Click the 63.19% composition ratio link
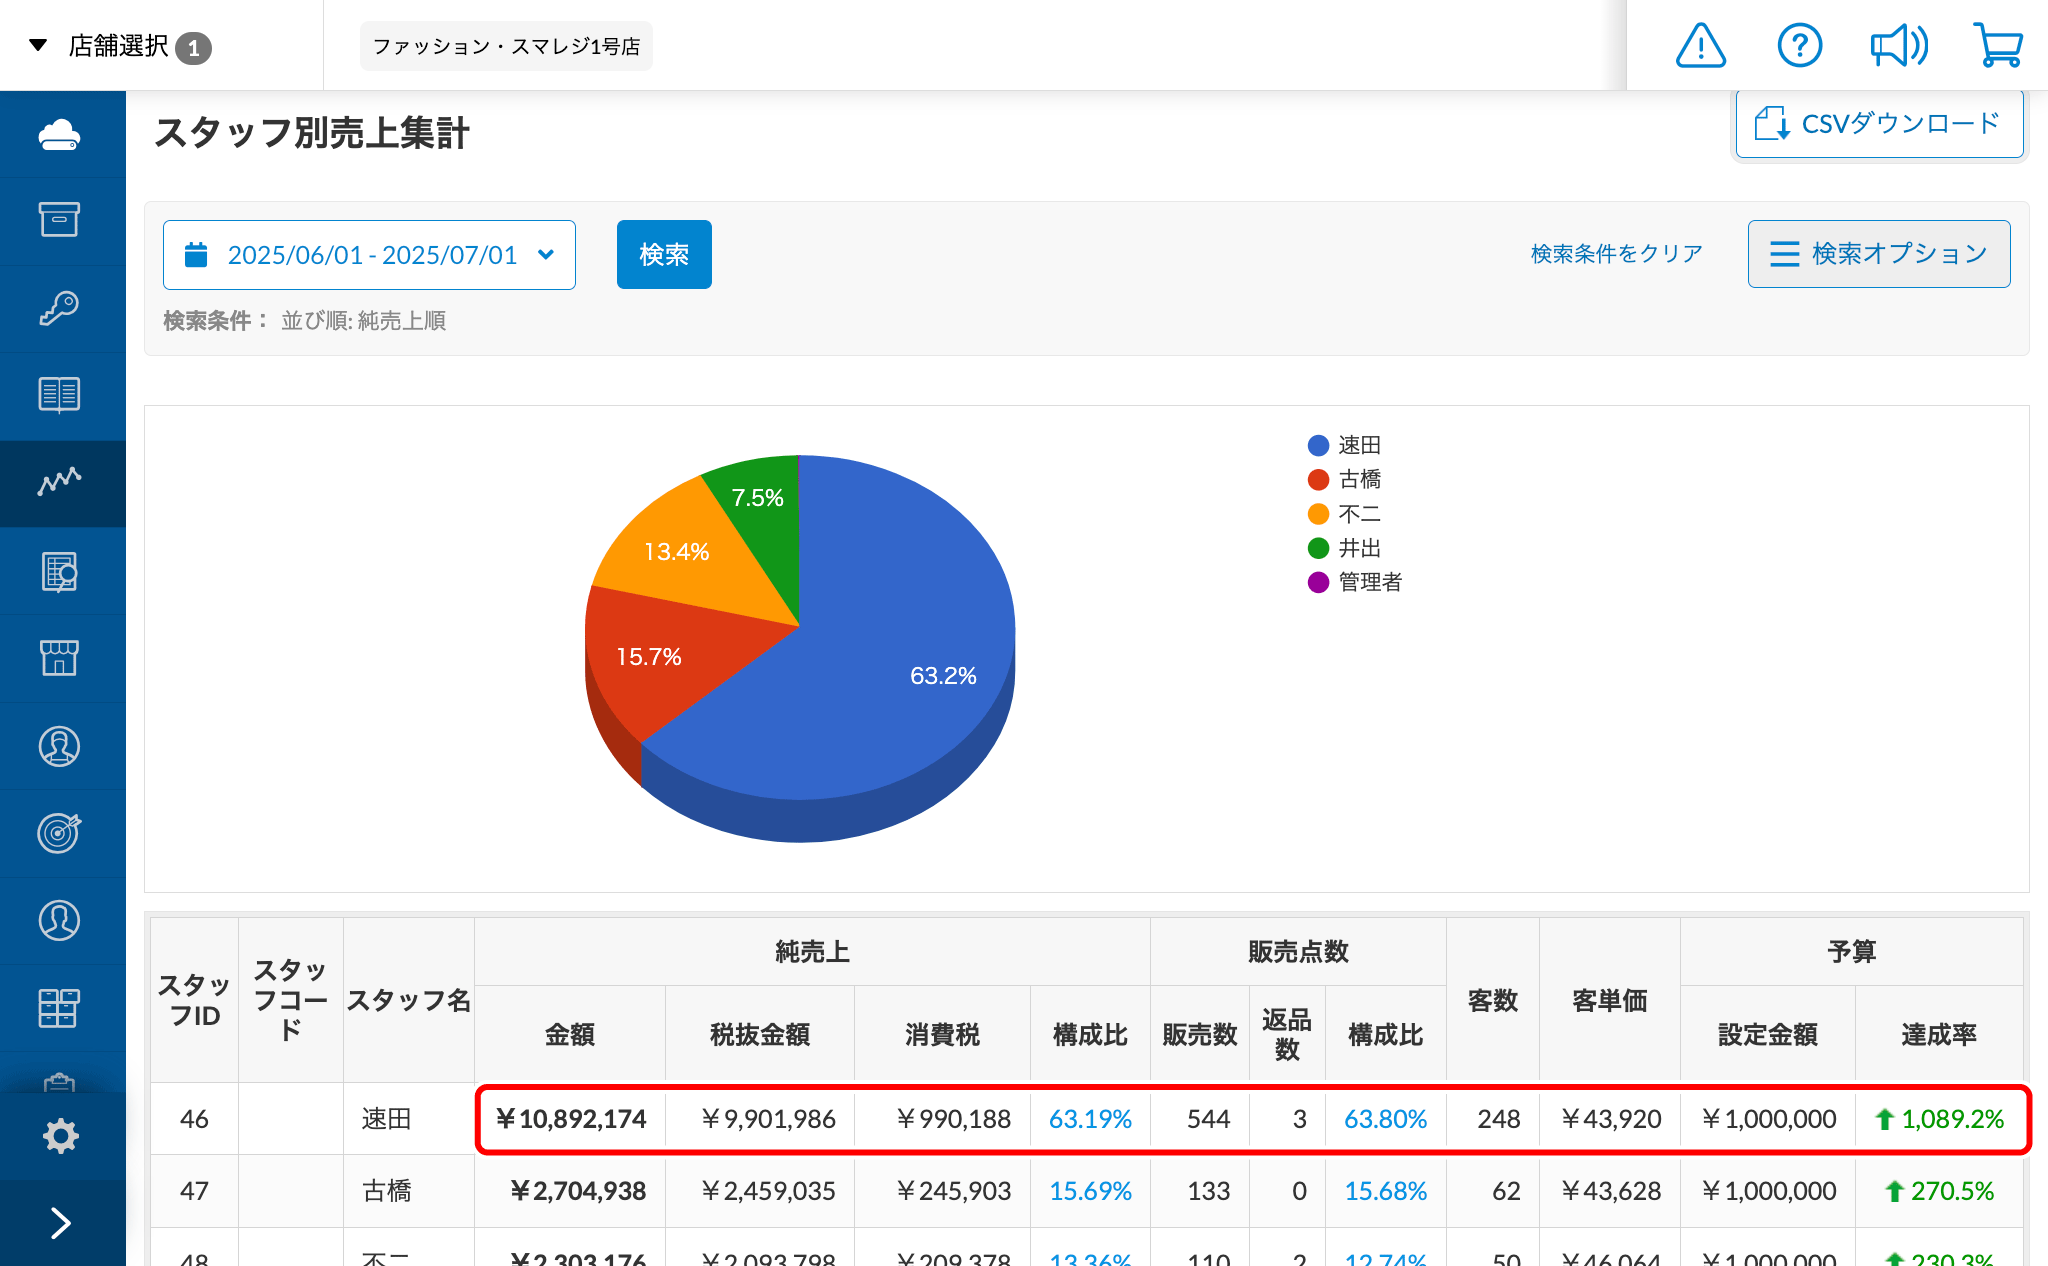 (1089, 1119)
